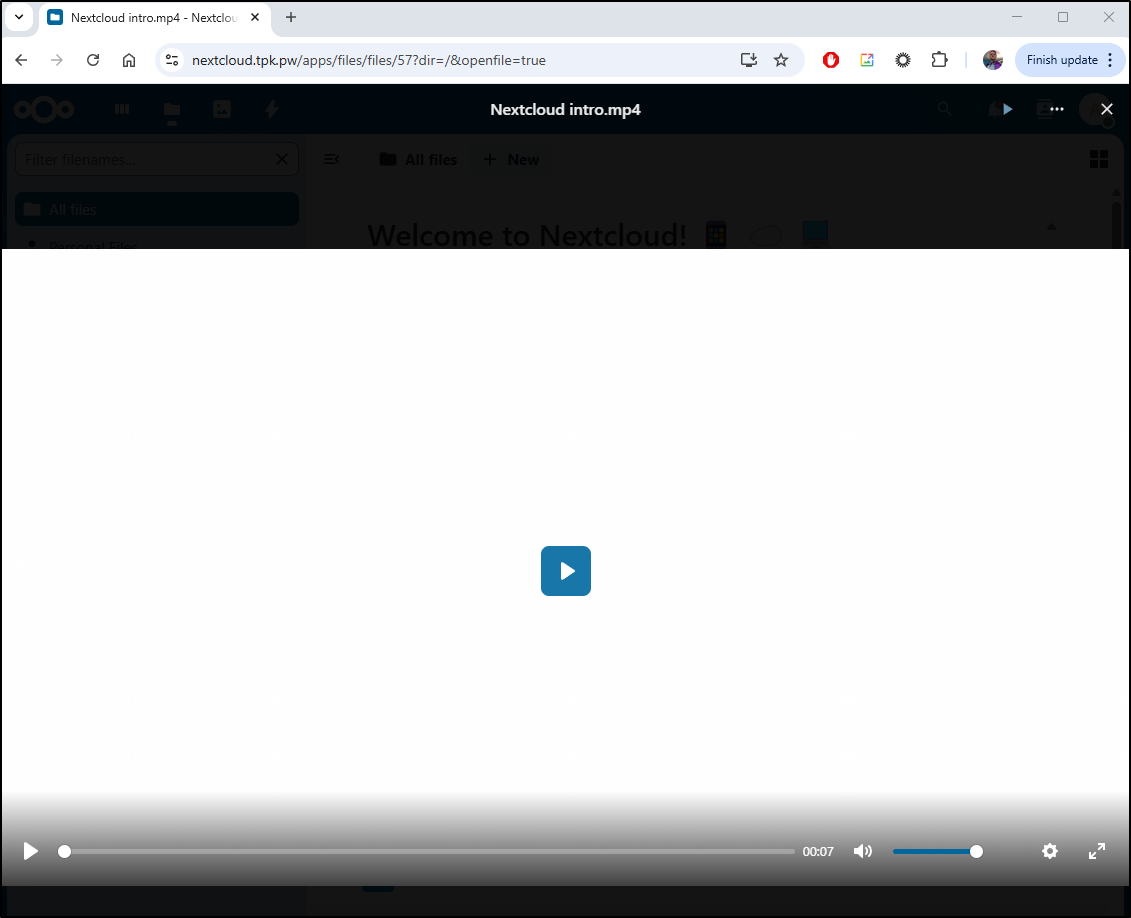
Task: Open the tab search dropdown arrow
Action: (x=19, y=17)
